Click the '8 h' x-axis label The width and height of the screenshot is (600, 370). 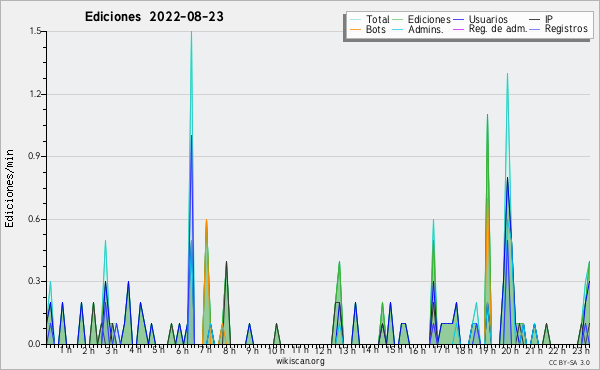click(229, 351)
